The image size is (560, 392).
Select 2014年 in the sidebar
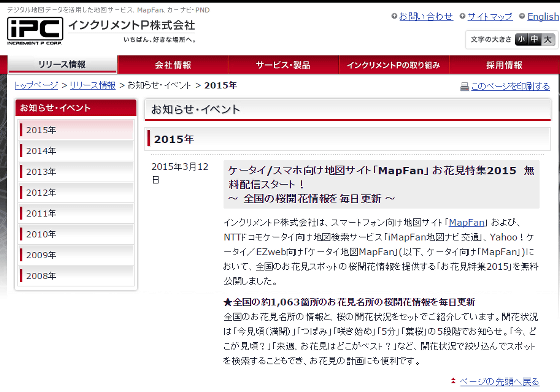click(x=76, y=151)
